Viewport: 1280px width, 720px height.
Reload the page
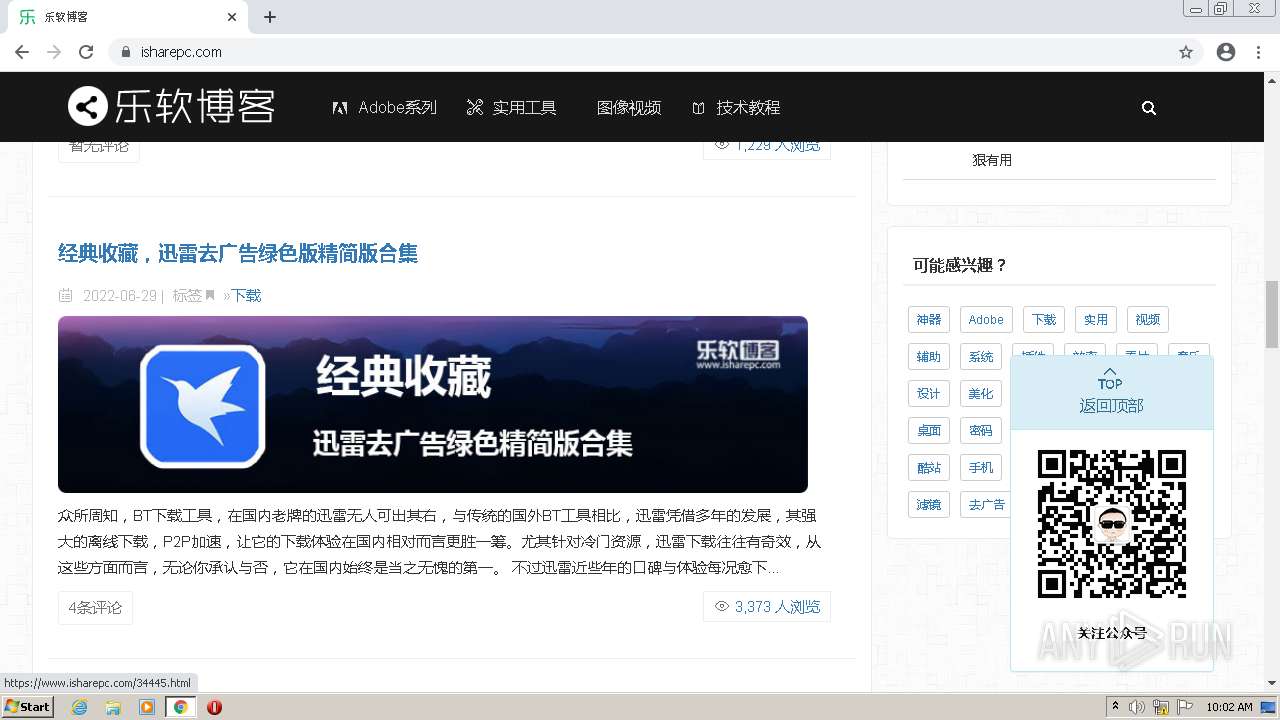point(86,52)
